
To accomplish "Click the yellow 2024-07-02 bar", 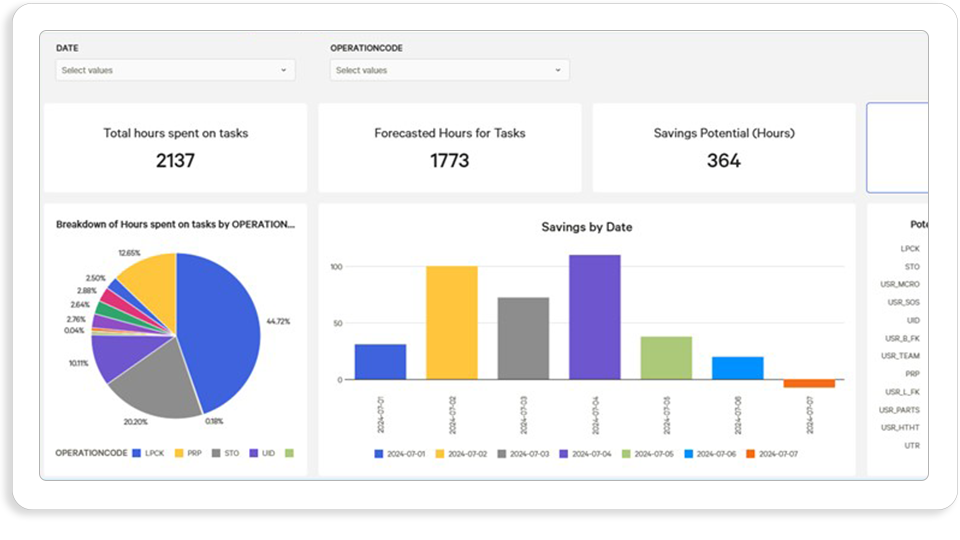I will pos(452,323).
